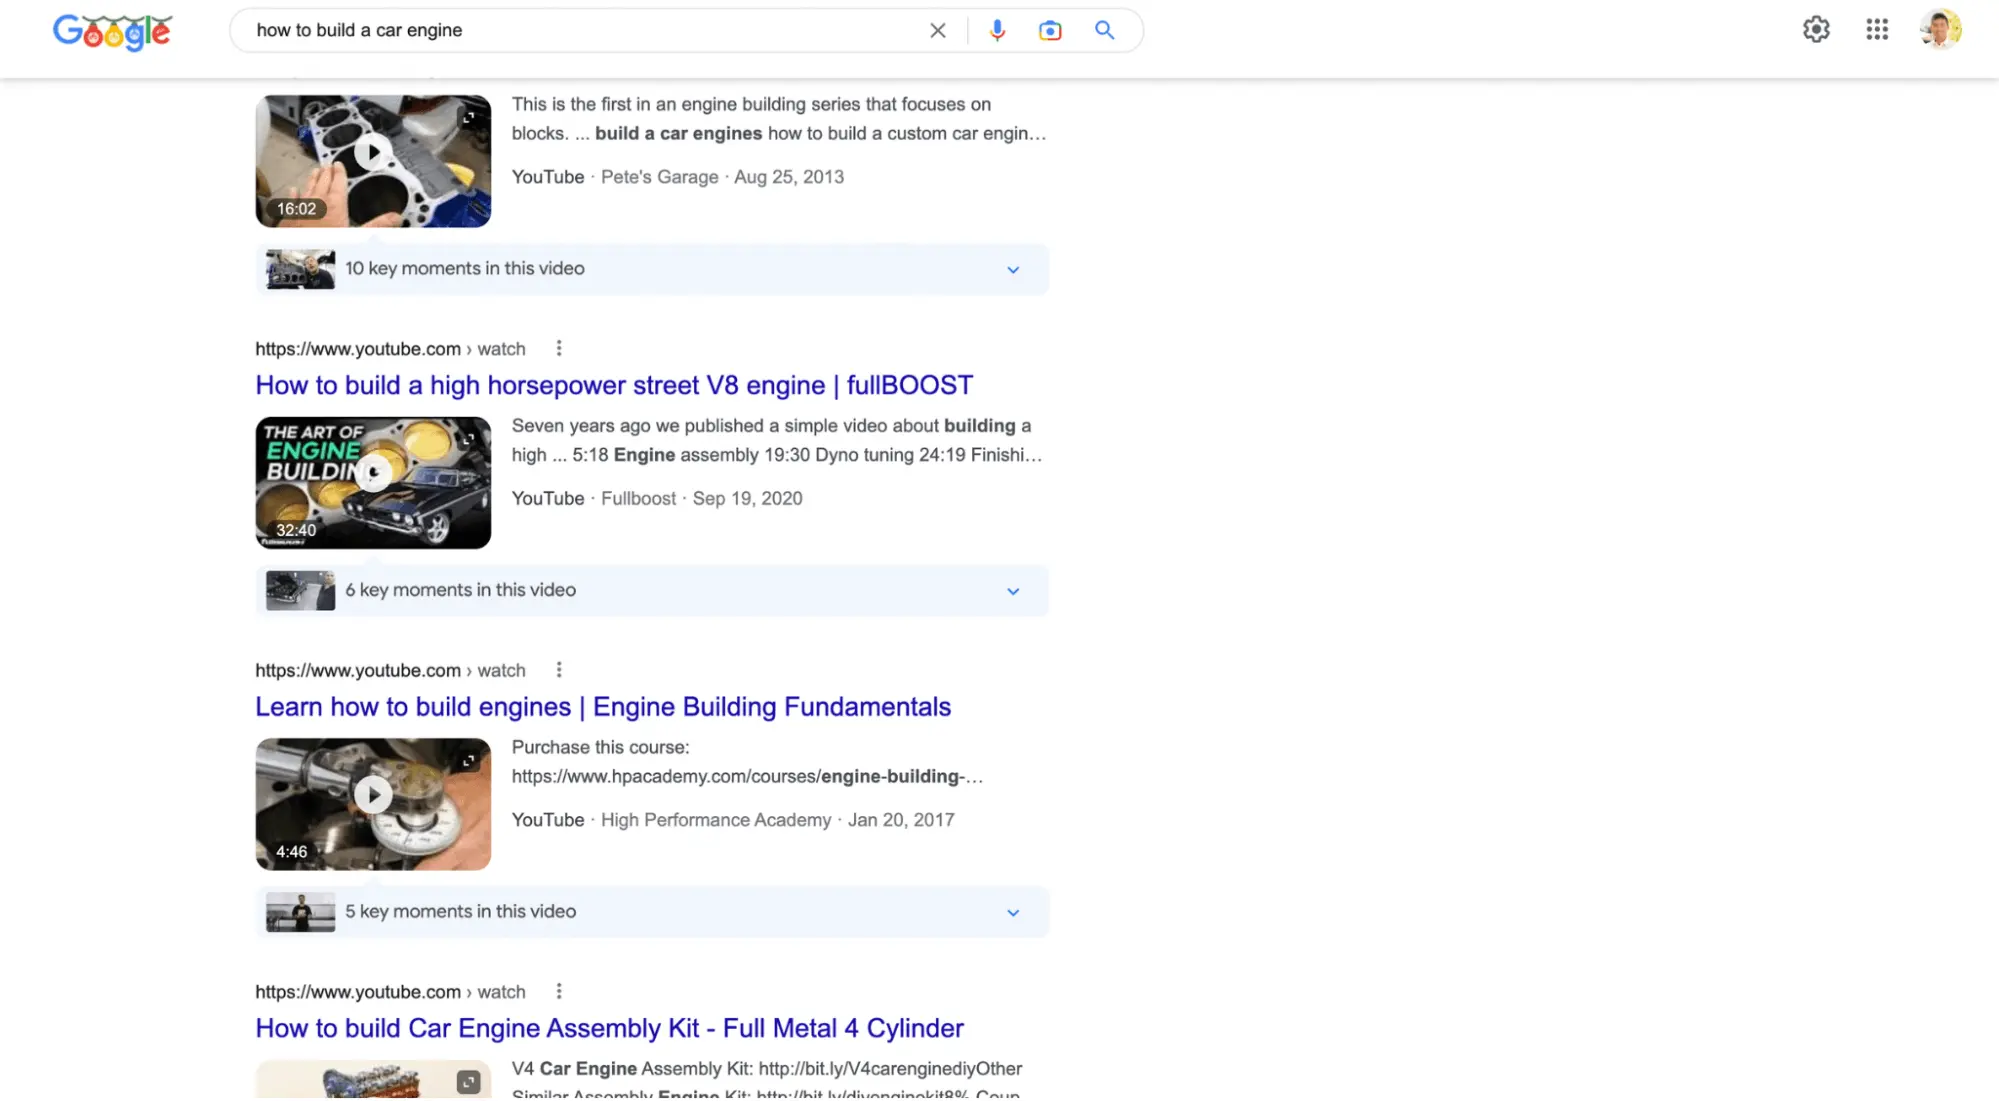Clear the search query text

click(937, 31)
